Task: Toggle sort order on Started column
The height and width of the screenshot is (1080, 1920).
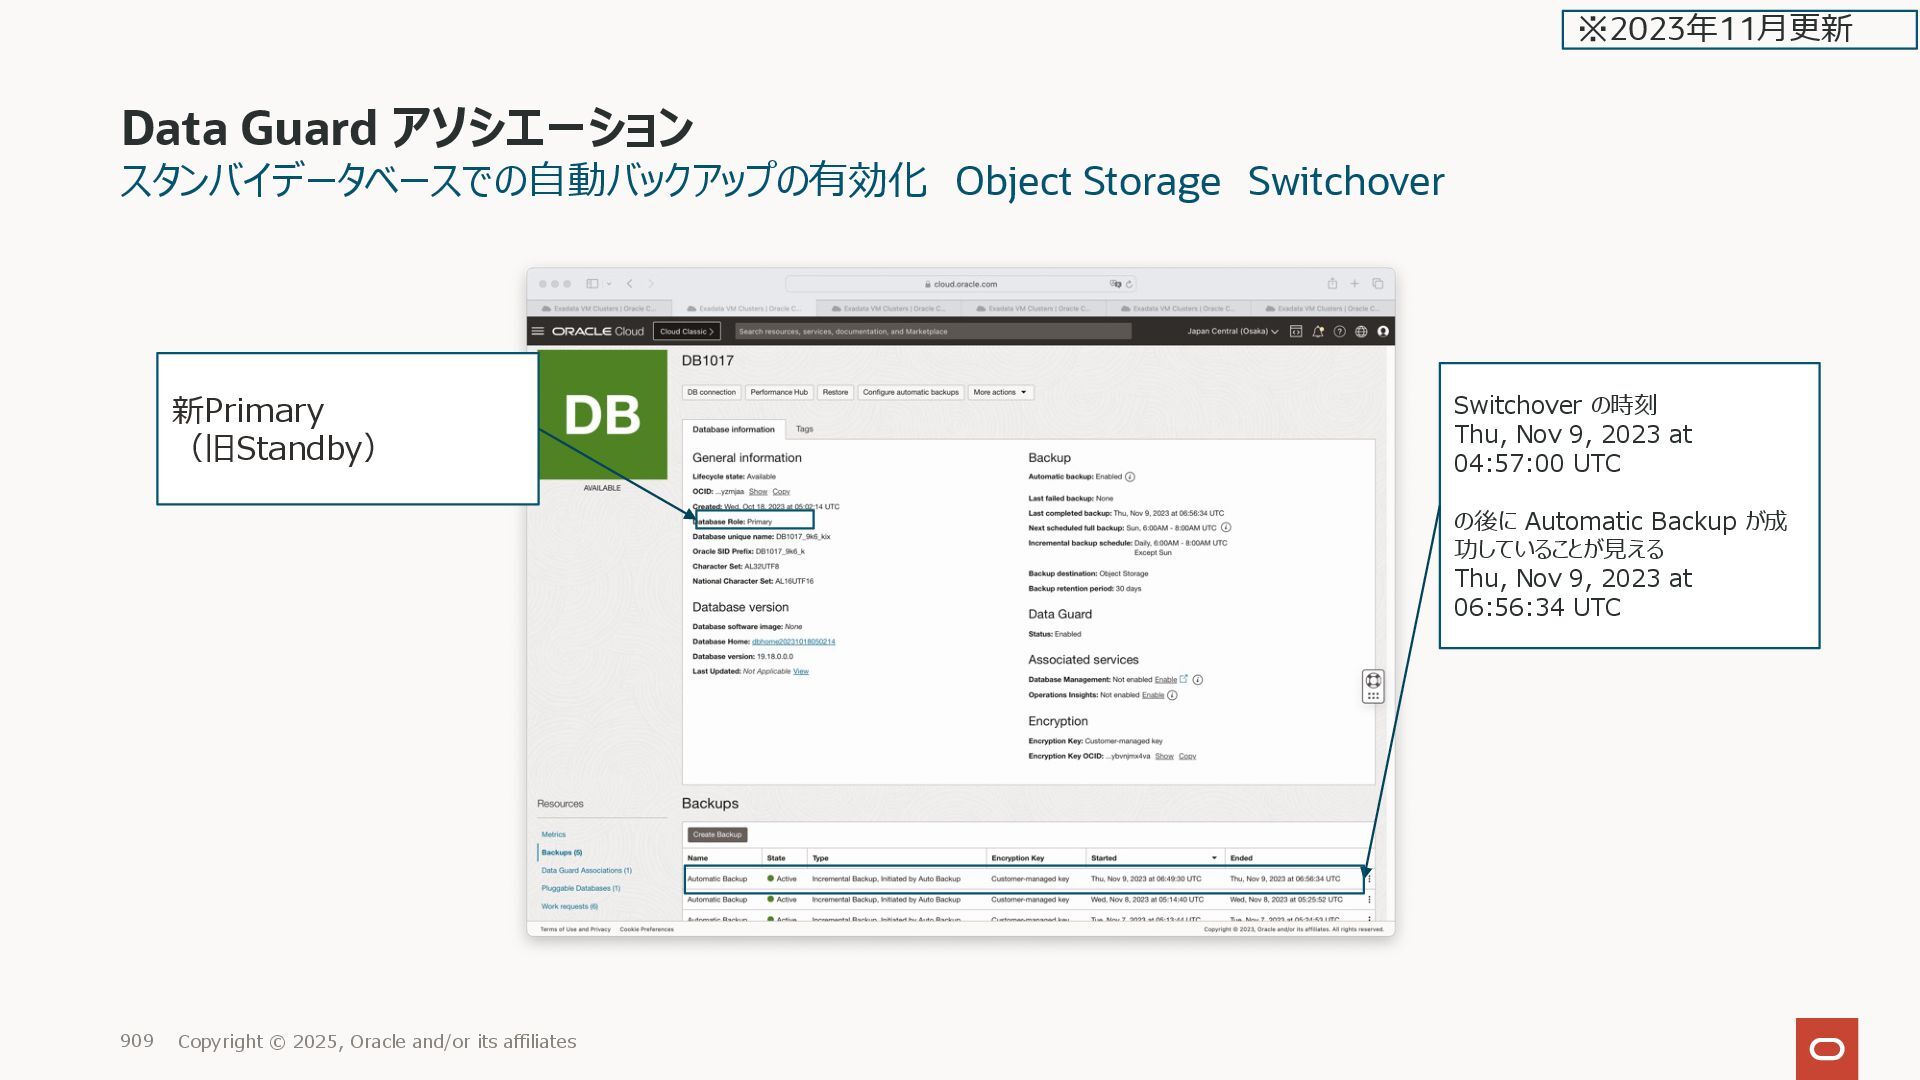Action: click(1214, 858)
